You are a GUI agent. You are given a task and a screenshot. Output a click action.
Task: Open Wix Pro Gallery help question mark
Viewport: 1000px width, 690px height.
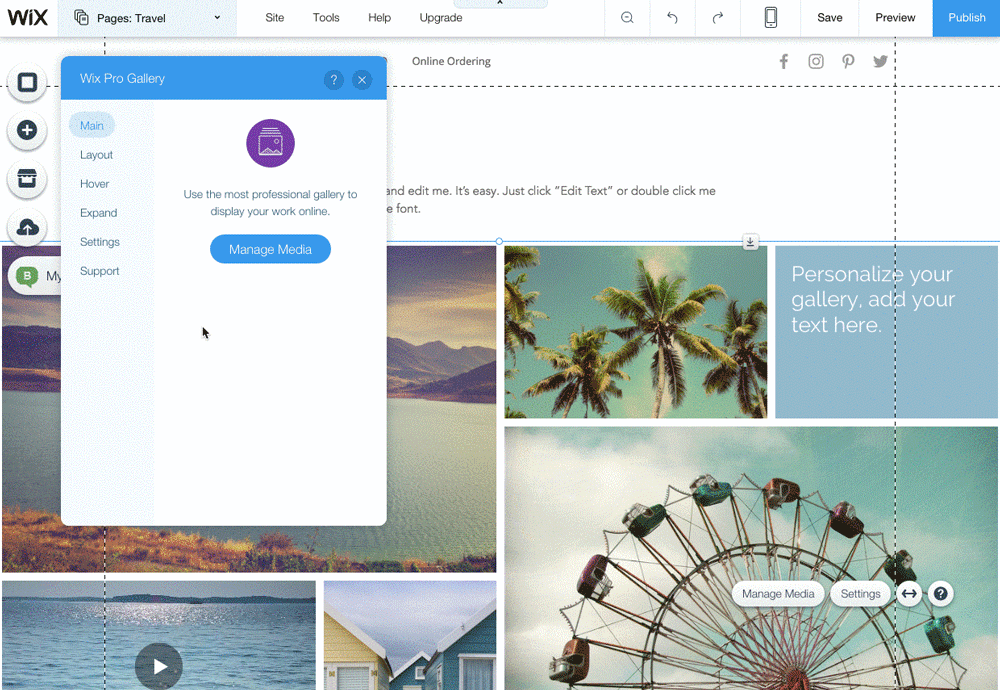[x=334, y=80]
